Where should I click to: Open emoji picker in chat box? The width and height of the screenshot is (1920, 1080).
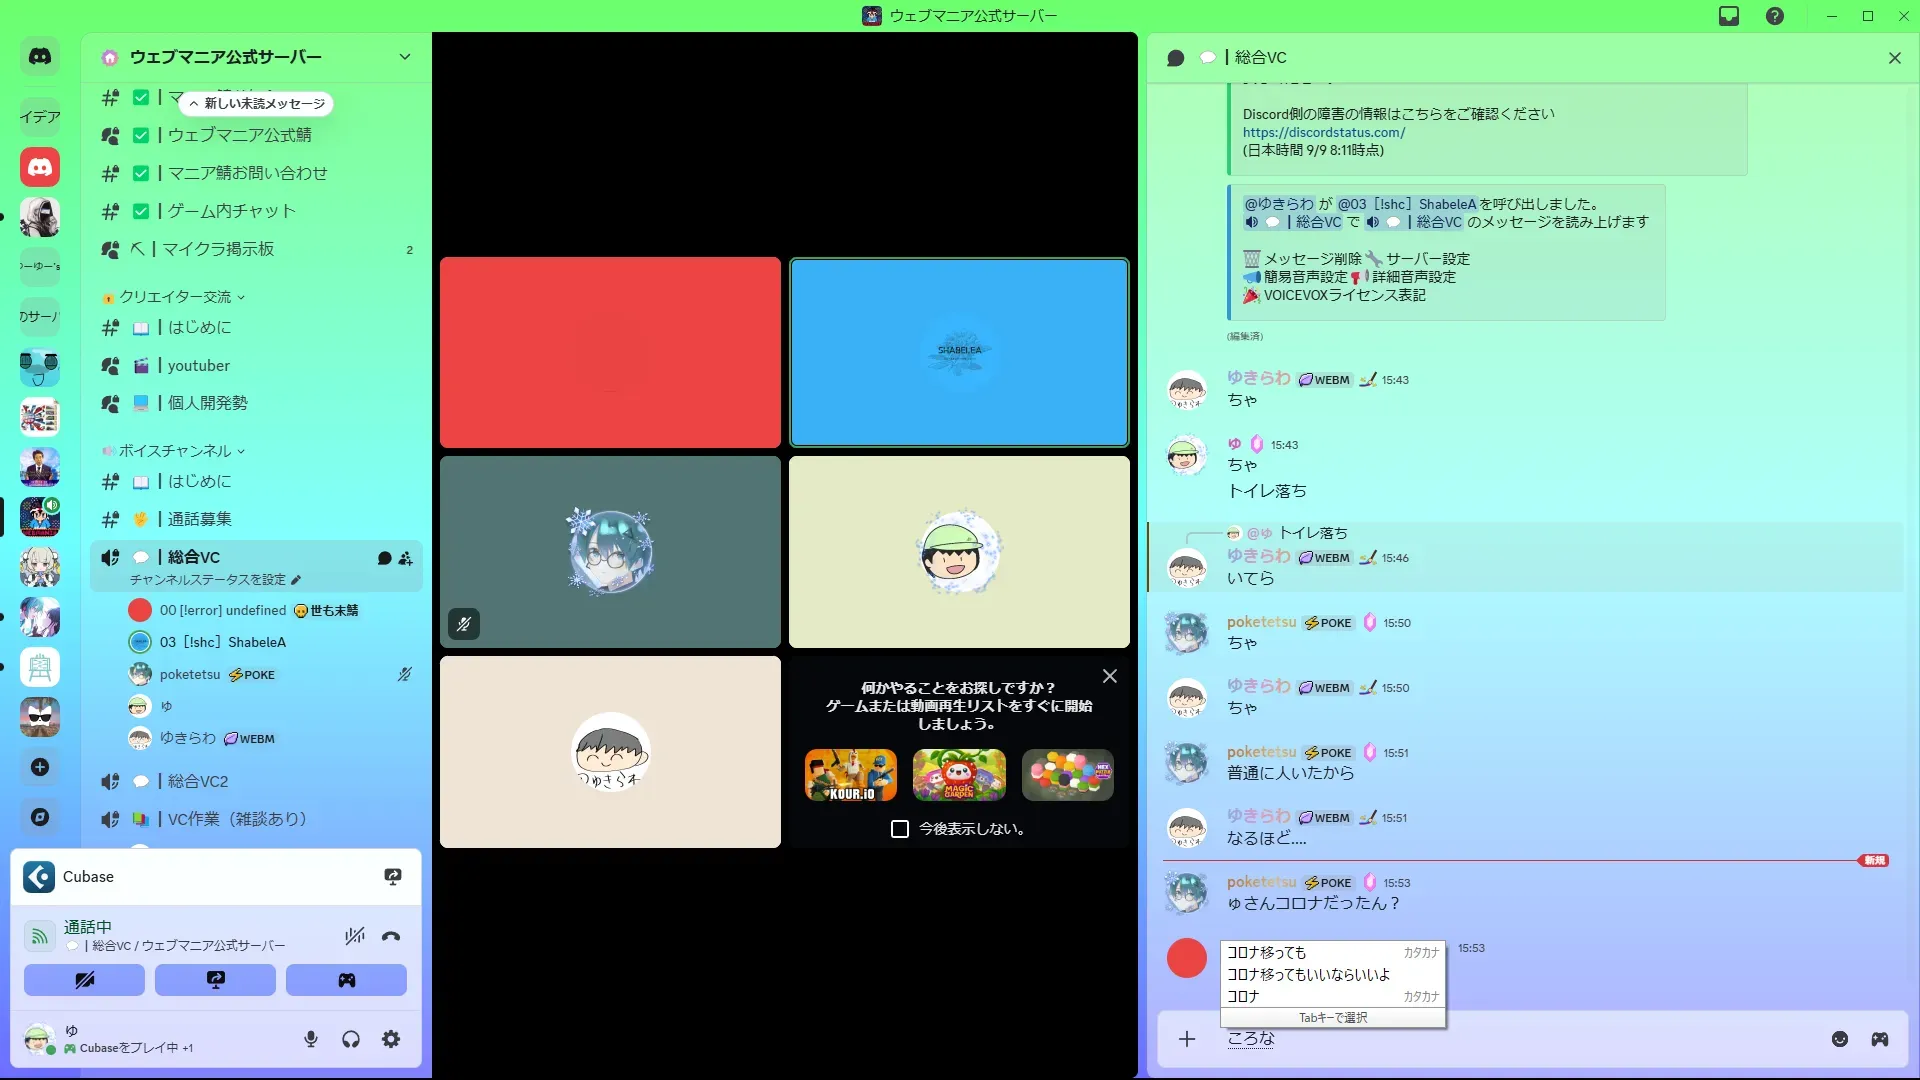(1840, 1039)
